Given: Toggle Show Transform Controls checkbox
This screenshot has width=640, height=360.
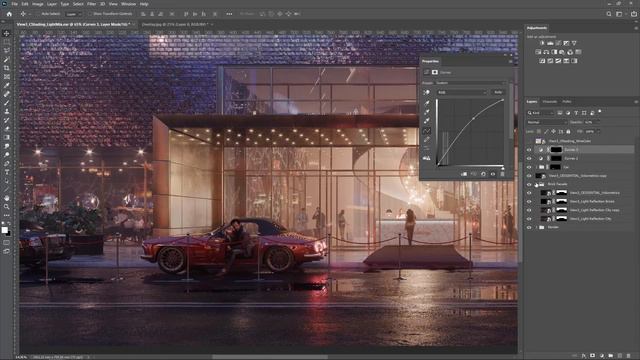Looking at the screenshot, I should tap(90, 14).
